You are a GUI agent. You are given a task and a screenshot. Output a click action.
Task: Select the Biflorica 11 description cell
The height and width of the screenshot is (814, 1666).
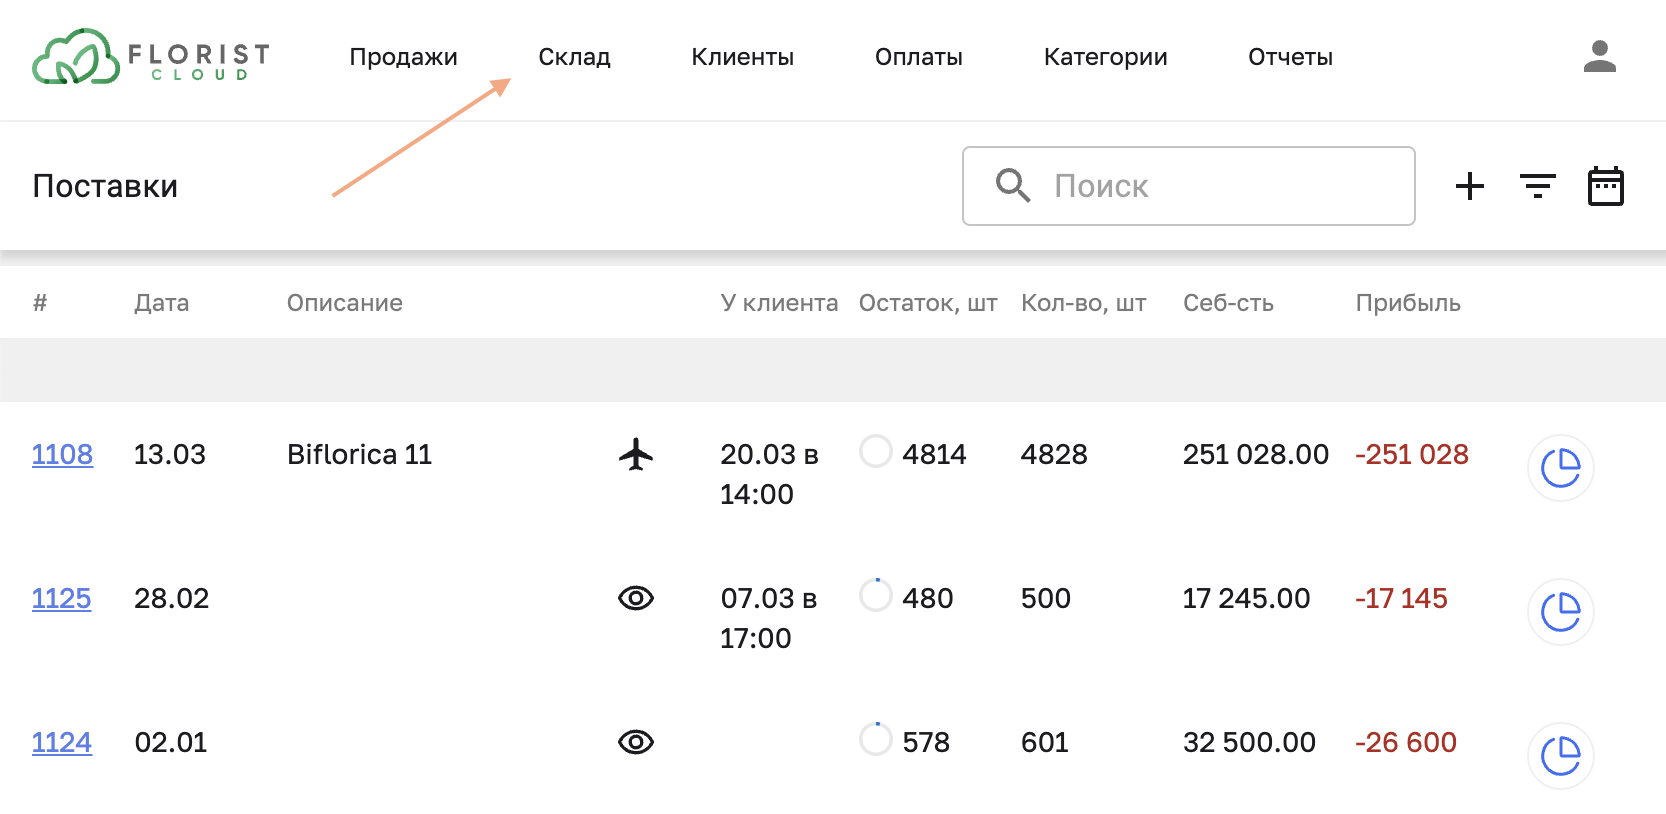(359, 454)
